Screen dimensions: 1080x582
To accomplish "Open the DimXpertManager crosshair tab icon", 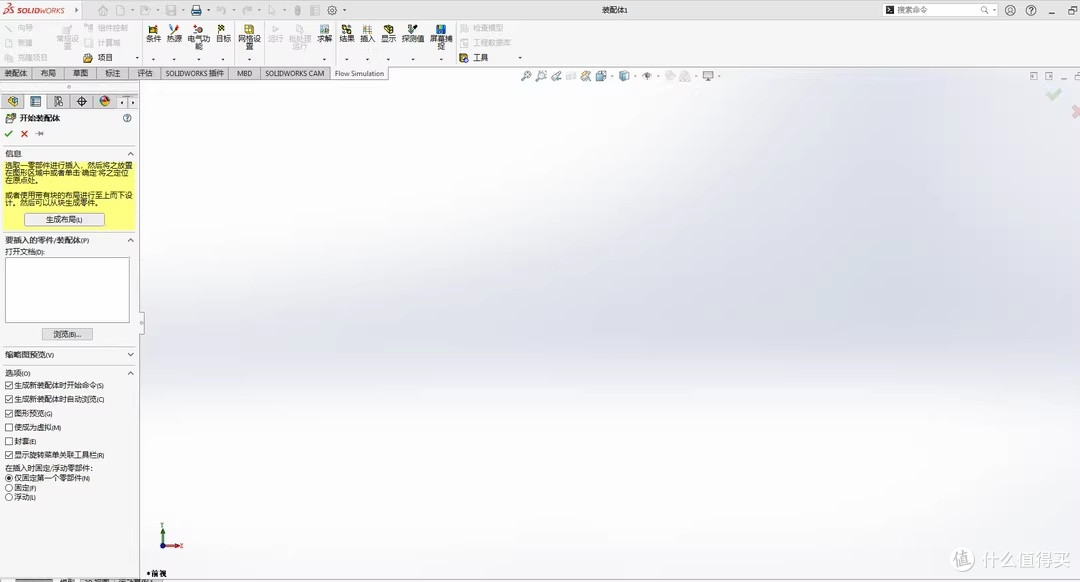I will [82, 101].
